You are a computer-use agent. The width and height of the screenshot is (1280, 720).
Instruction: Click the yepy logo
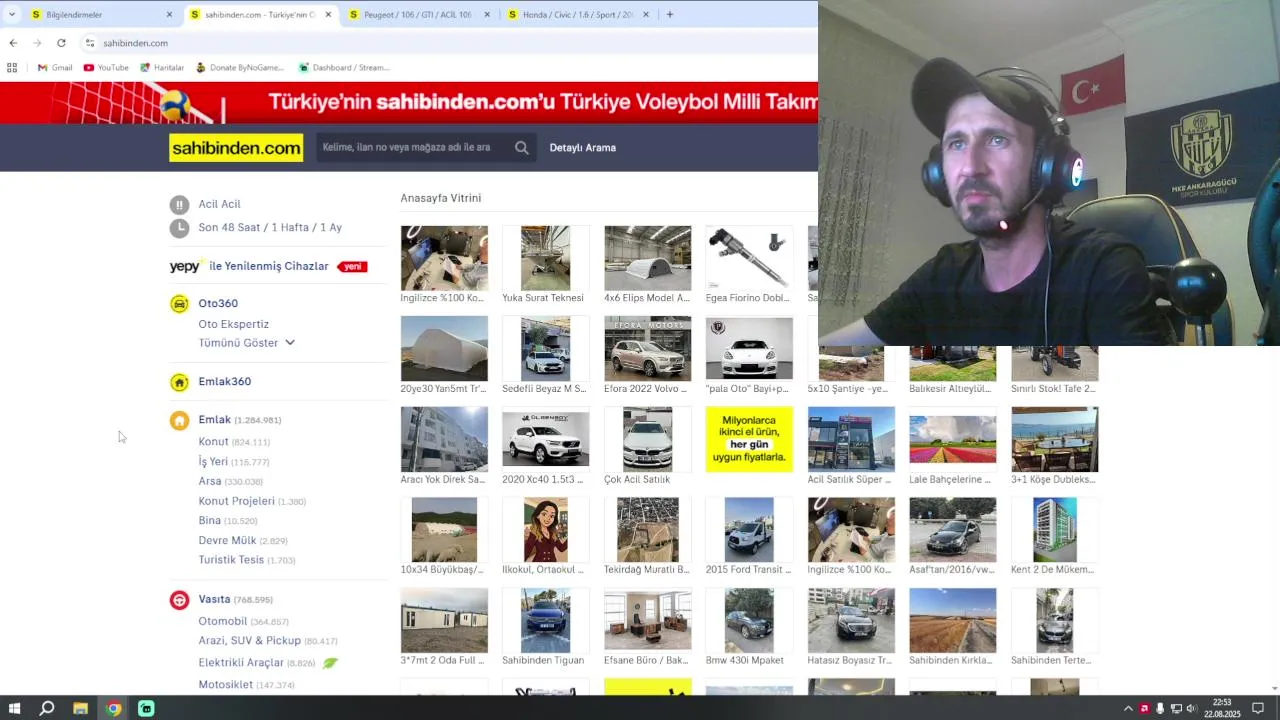[185, 267]
